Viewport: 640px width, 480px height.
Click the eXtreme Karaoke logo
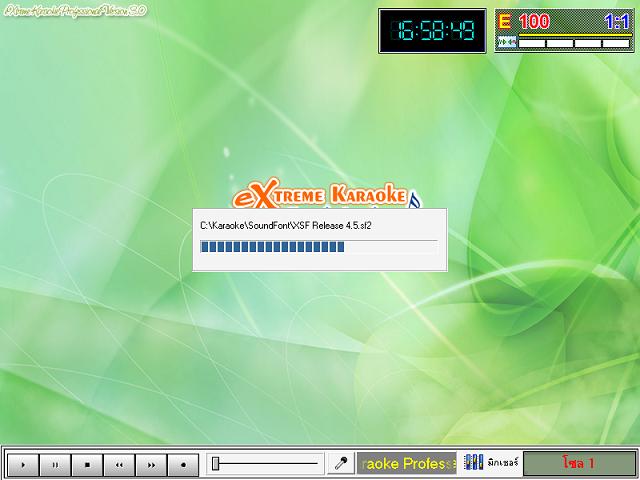click(x=327, y=194)
